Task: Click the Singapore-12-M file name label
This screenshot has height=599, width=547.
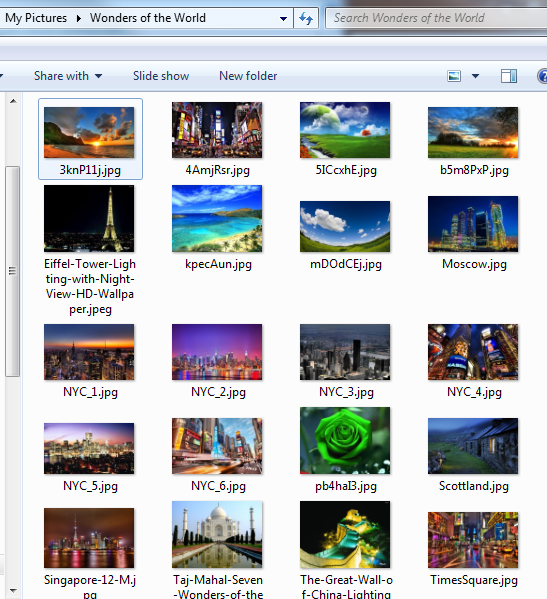Action: tap(90, 586)
